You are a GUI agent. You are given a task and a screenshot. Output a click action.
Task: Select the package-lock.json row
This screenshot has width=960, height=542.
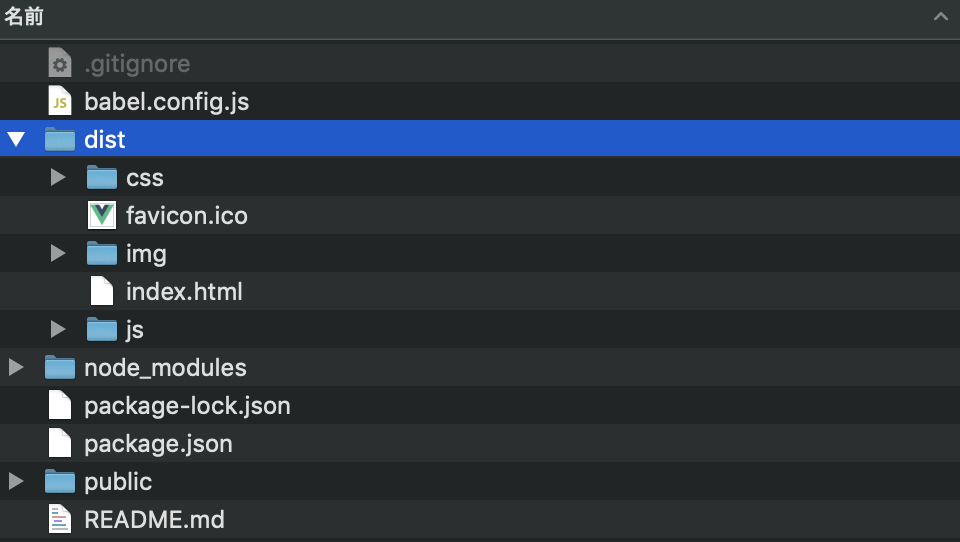click(x=480, y=405)
